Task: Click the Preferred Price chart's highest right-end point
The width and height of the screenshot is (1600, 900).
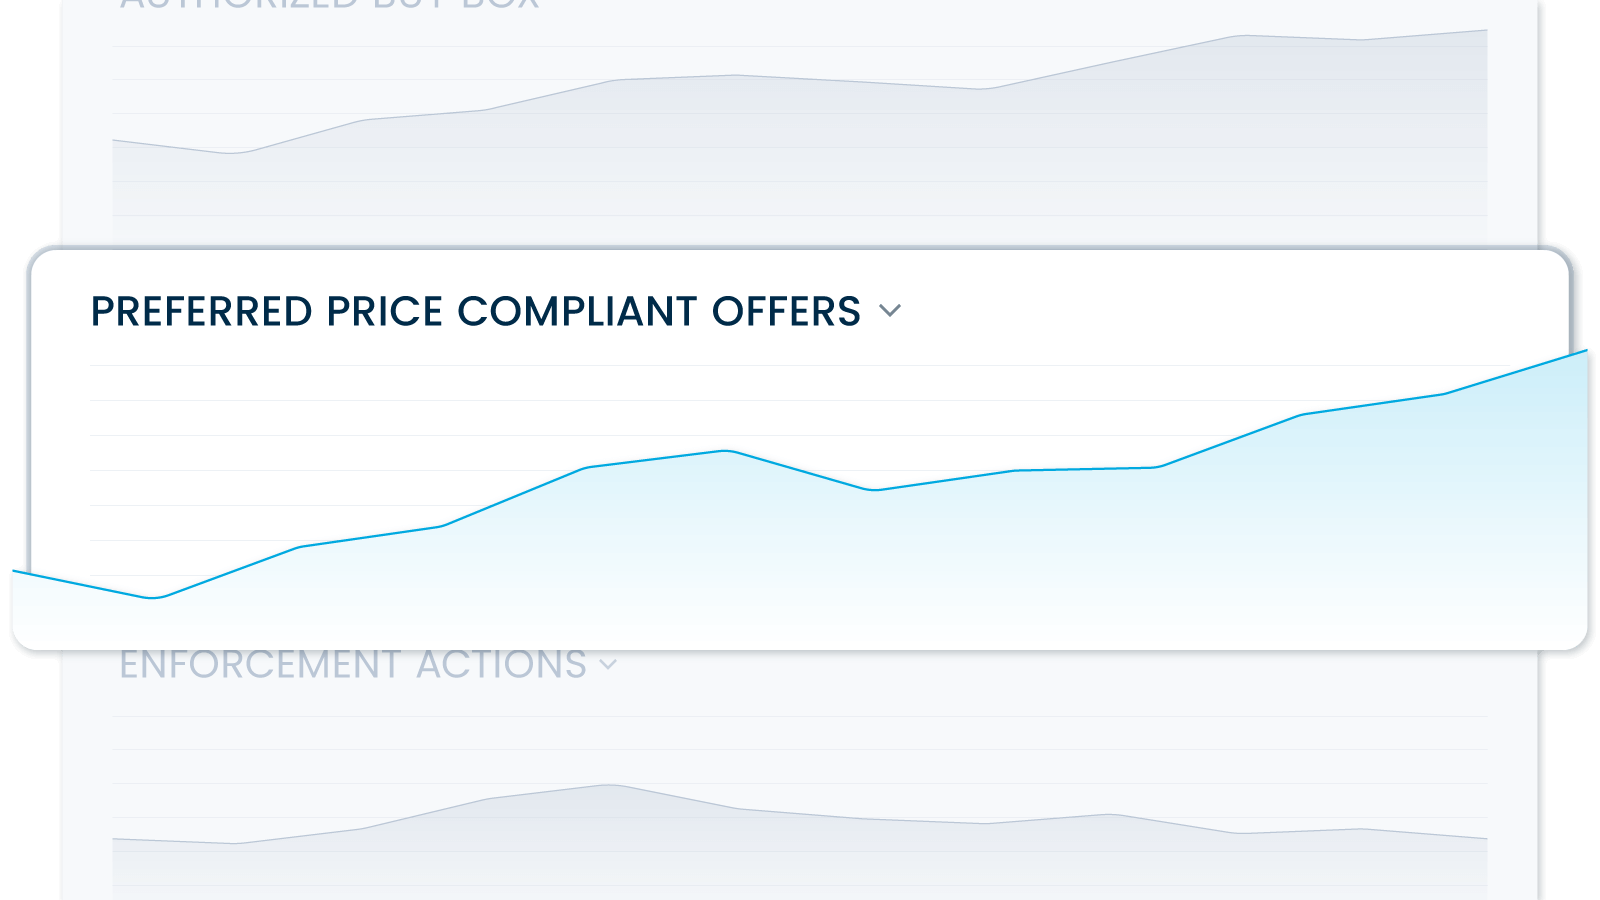Action: point(1585,351)
